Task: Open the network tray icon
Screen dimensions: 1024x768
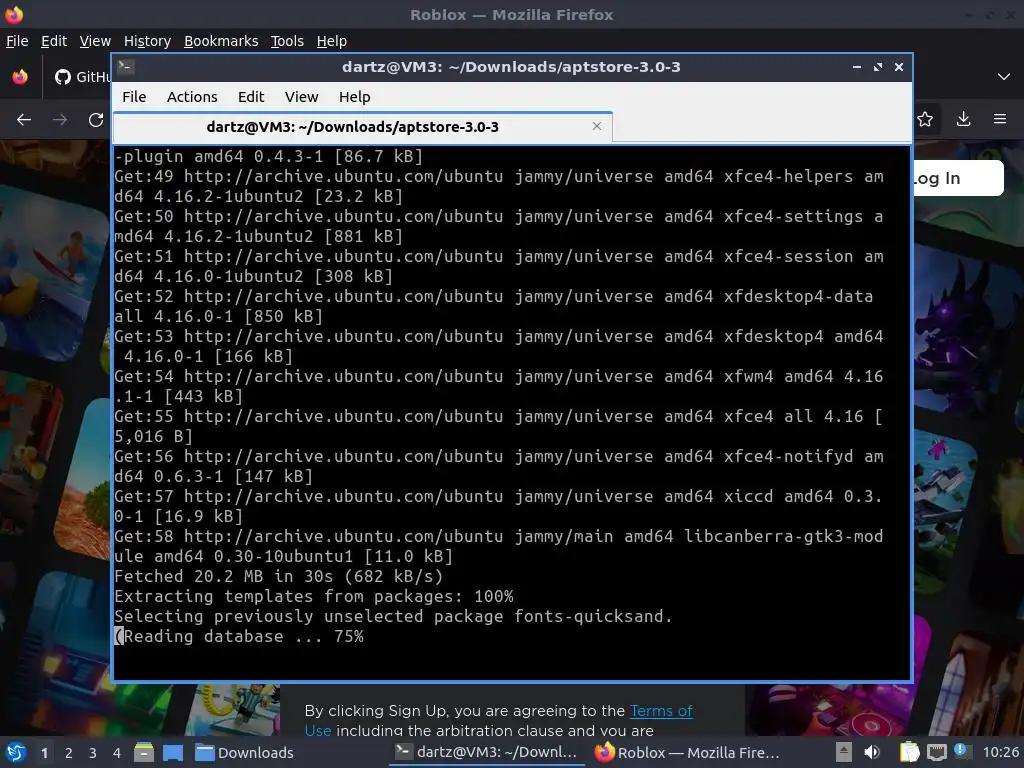Action: tap(936, 752)
